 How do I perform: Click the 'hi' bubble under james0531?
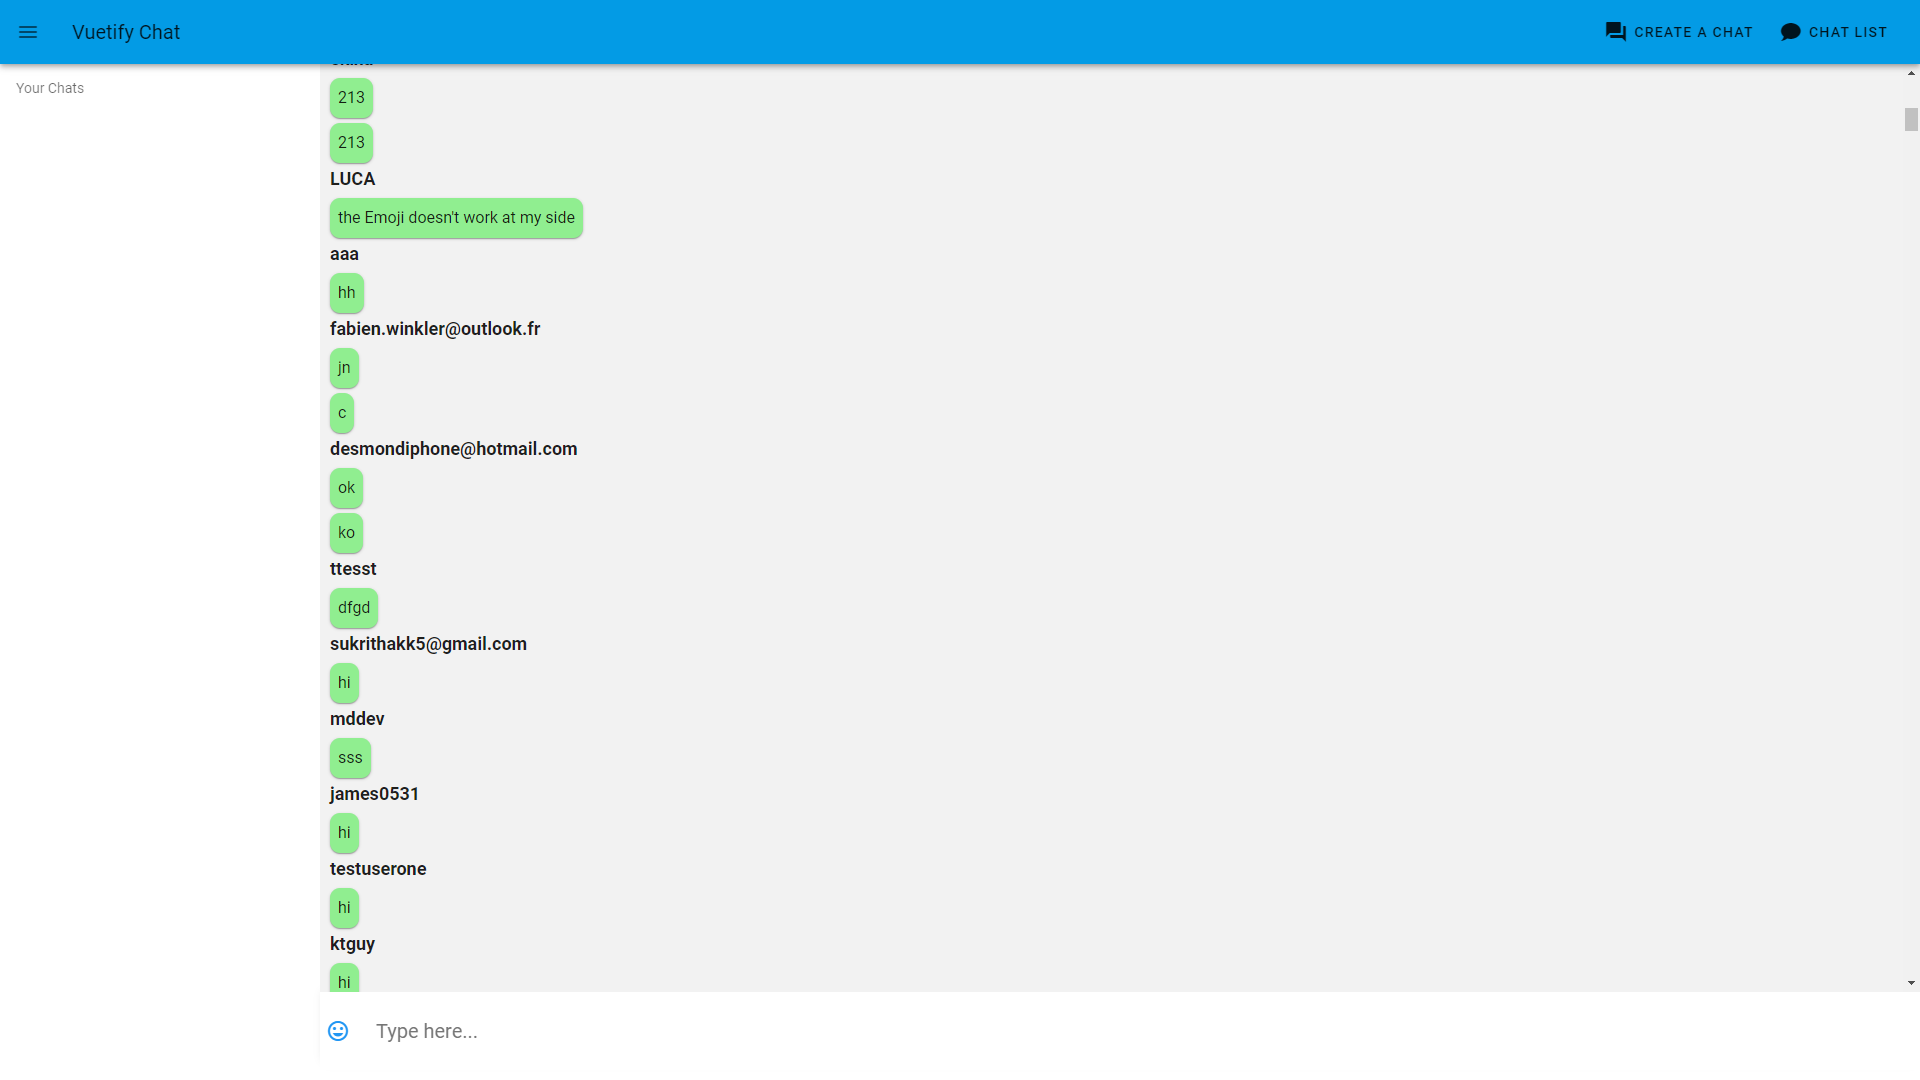344,833
